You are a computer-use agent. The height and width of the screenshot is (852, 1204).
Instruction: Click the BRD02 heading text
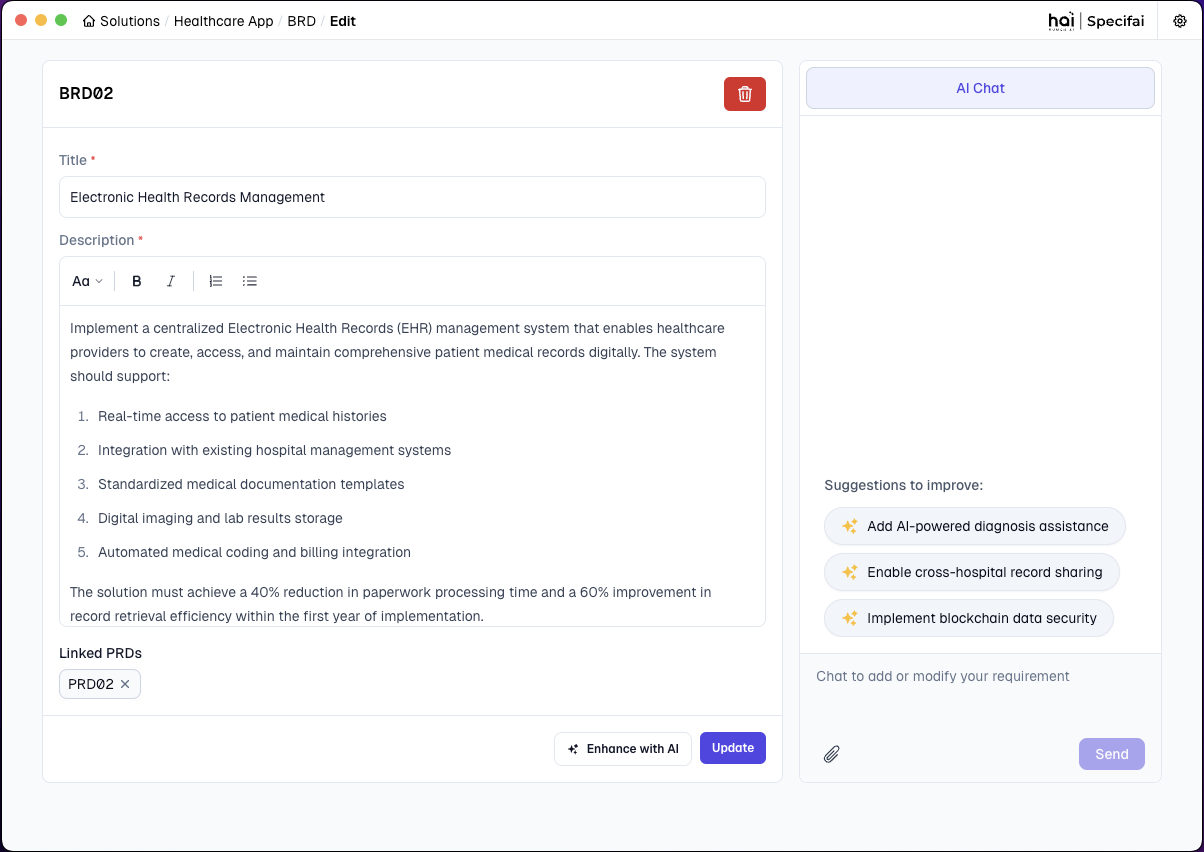[86, 94]
